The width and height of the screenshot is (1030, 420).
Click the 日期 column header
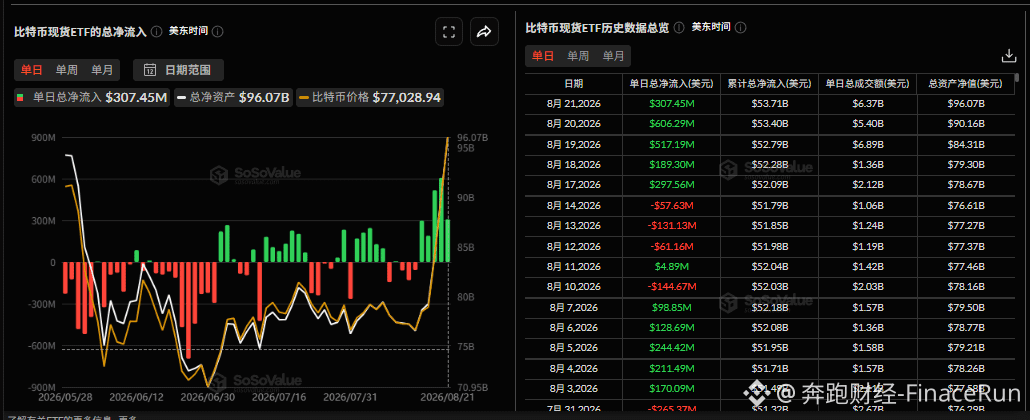click(x=573, y=83)
